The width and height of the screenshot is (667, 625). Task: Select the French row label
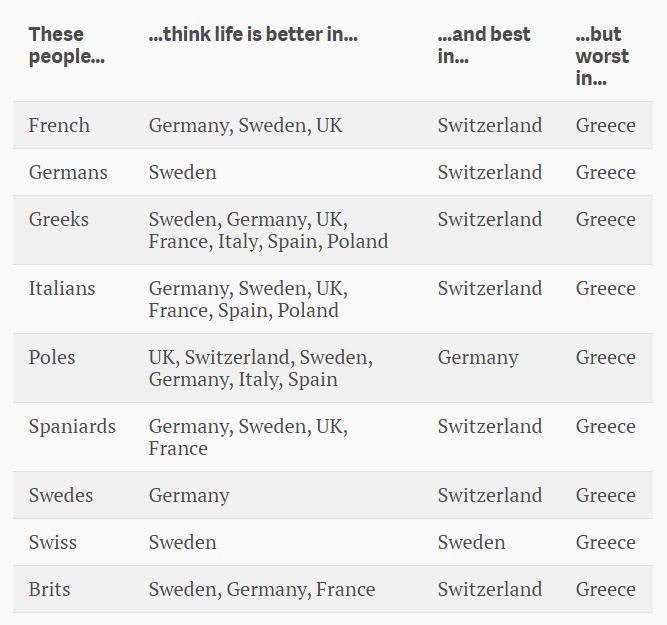59,125
